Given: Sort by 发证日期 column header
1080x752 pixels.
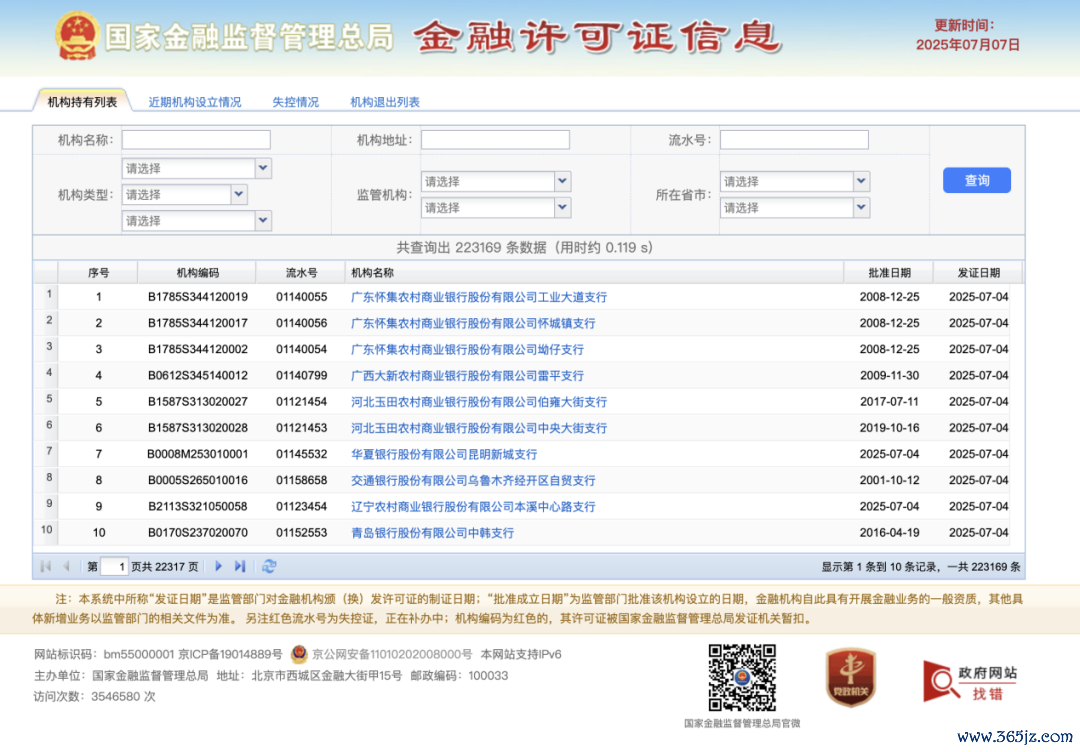Looking at the screenshot, I should [x=978, y=273].
